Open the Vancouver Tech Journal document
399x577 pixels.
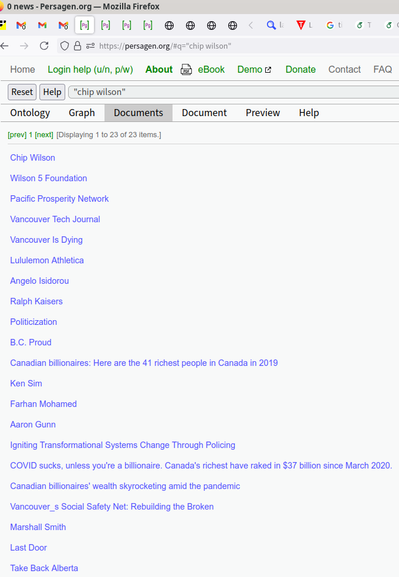55,219
